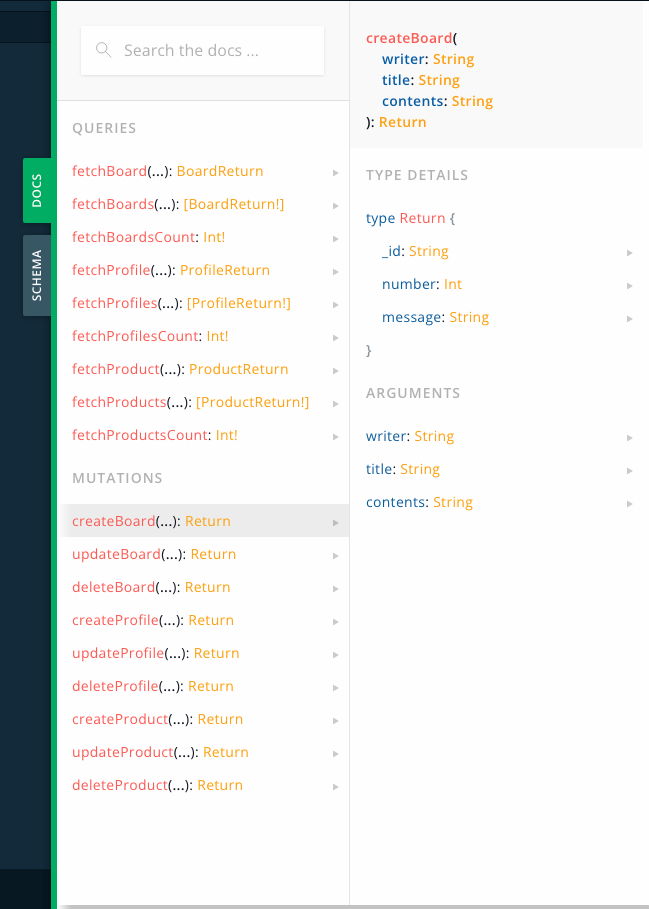Select the deleteBoard mutation text

click(x=114, y=587)
